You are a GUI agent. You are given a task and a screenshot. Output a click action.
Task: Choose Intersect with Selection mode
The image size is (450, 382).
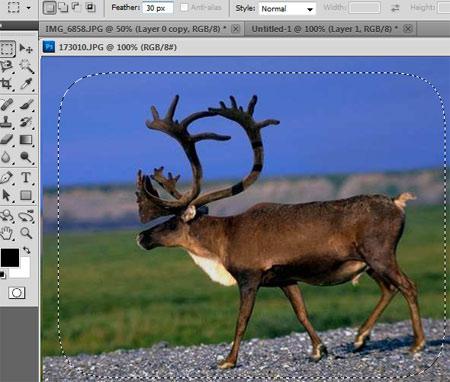tap(90, 7)
